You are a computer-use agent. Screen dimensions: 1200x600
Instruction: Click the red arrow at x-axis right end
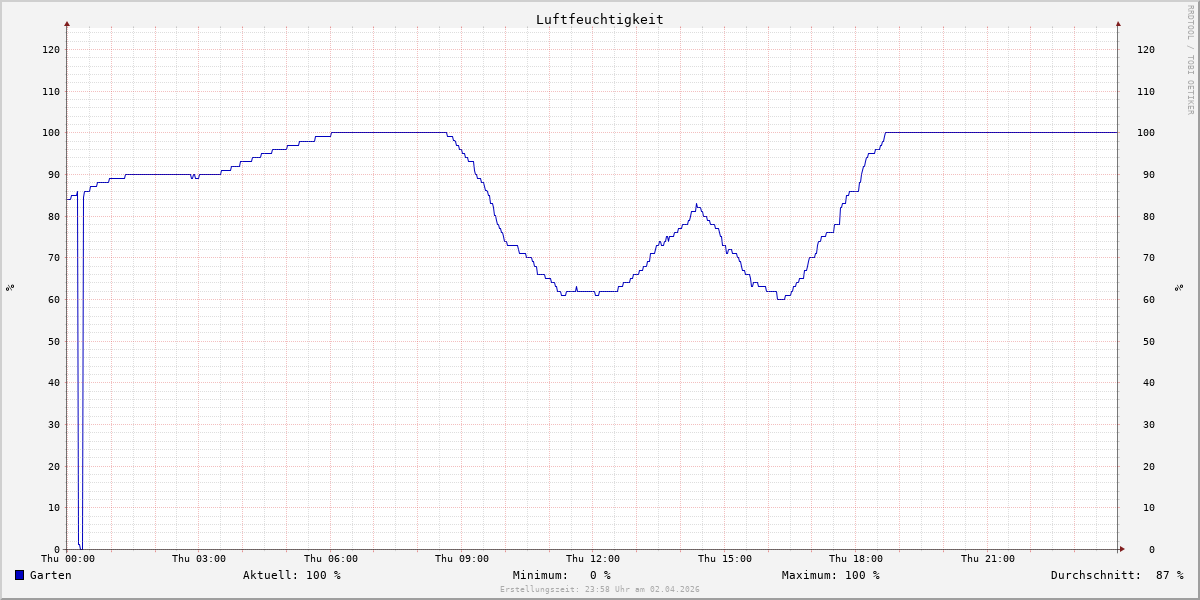click(x=1122, y=549)
